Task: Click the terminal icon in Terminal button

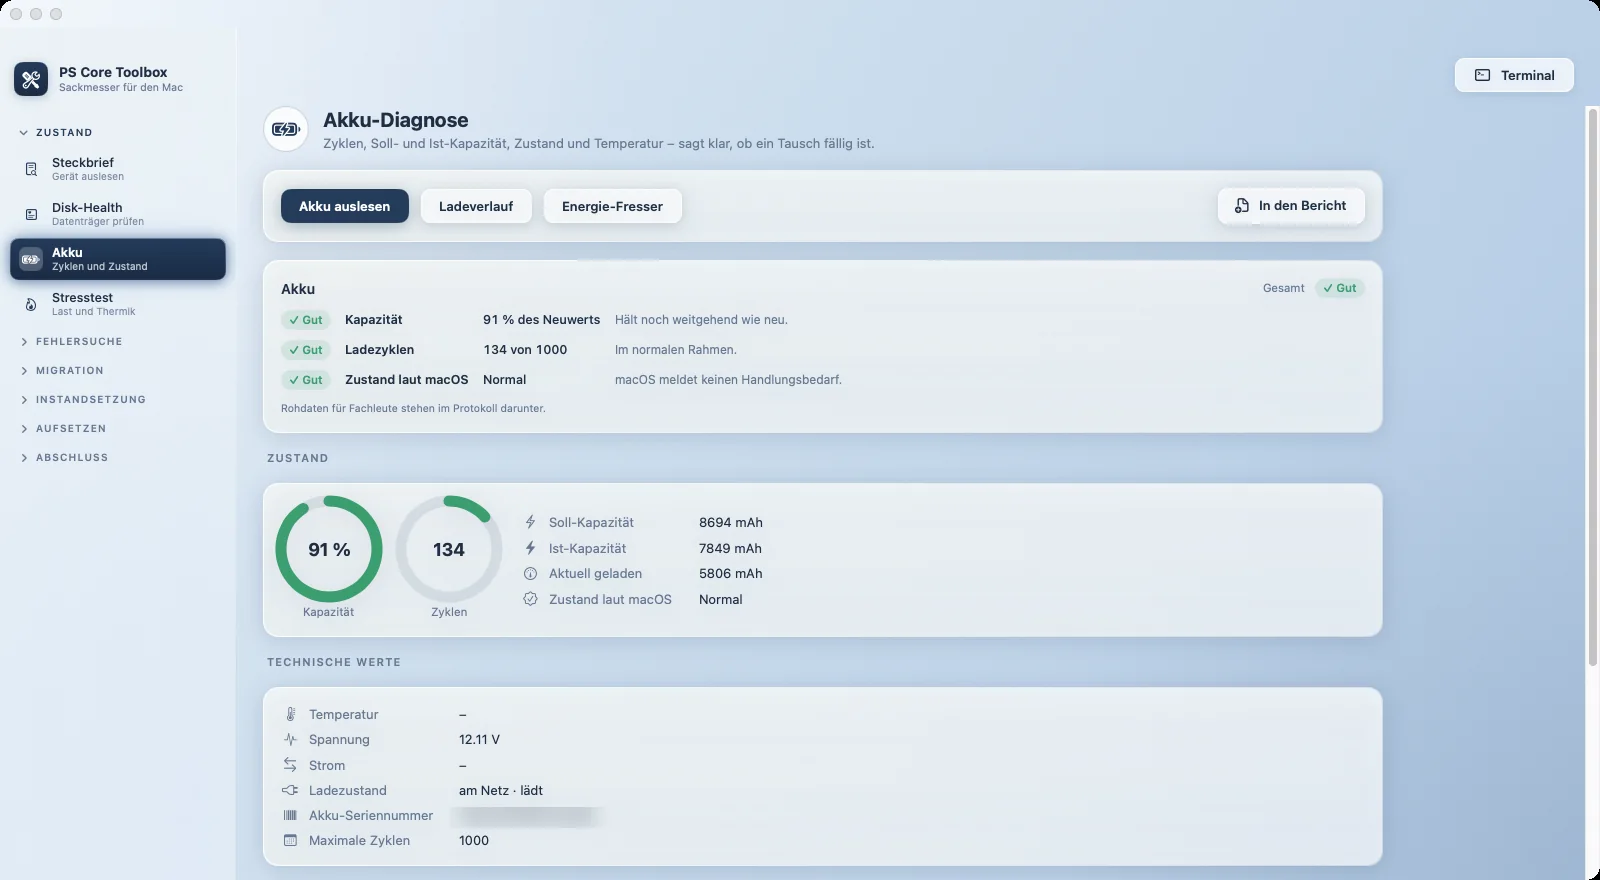Action: tap(1483, 75)
